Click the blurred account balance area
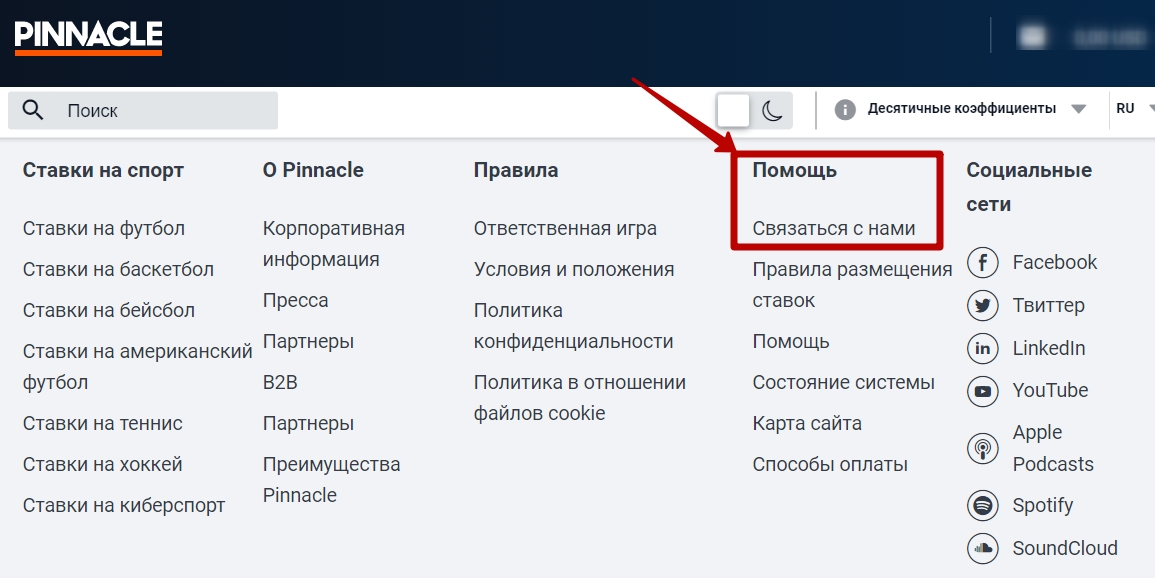The width and height of the screenshot is (1155, 578). pyautogui.click(x=1081, y=37)
